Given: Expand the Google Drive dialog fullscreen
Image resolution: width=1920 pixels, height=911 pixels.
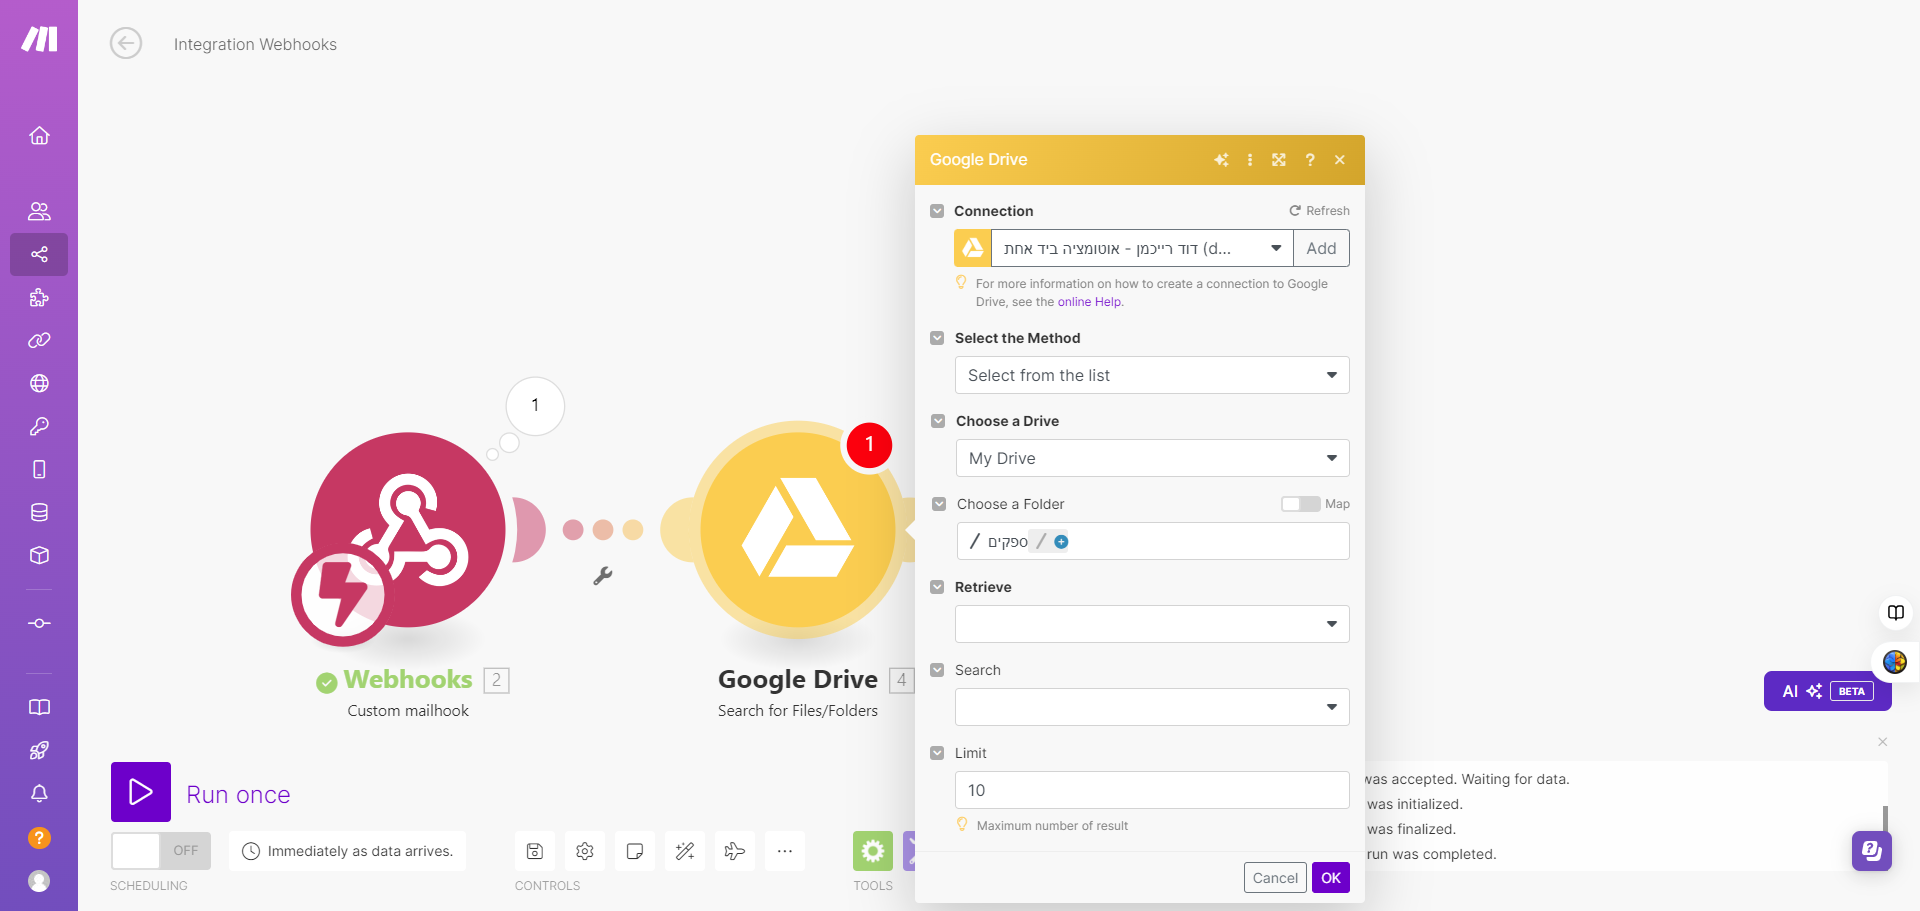Looking at the screenshot, I should pos(1279,160).
